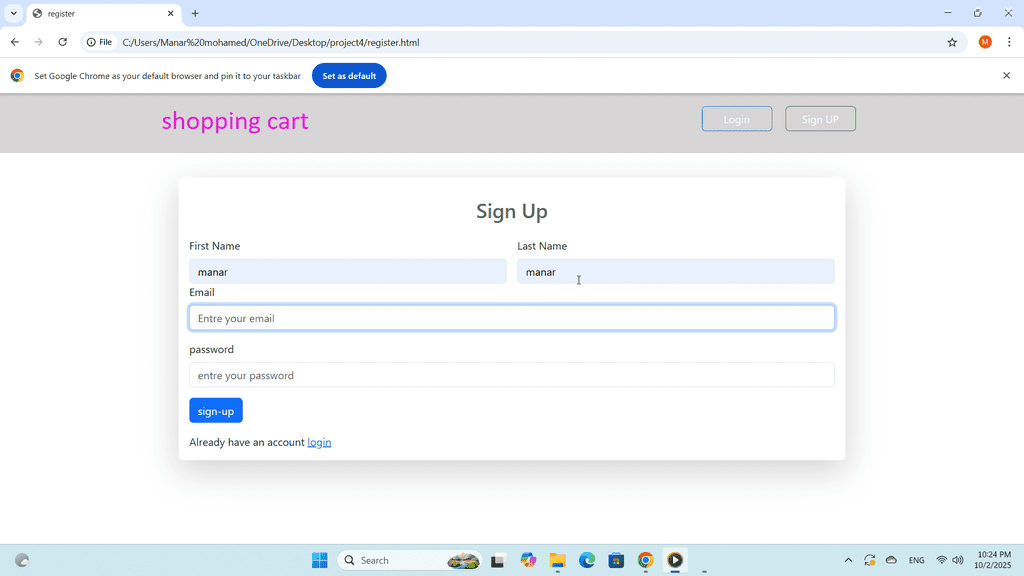The width and height of the screenshot is (1024, 576).
Task: Click the Last Name label
Action: [542, 246]
